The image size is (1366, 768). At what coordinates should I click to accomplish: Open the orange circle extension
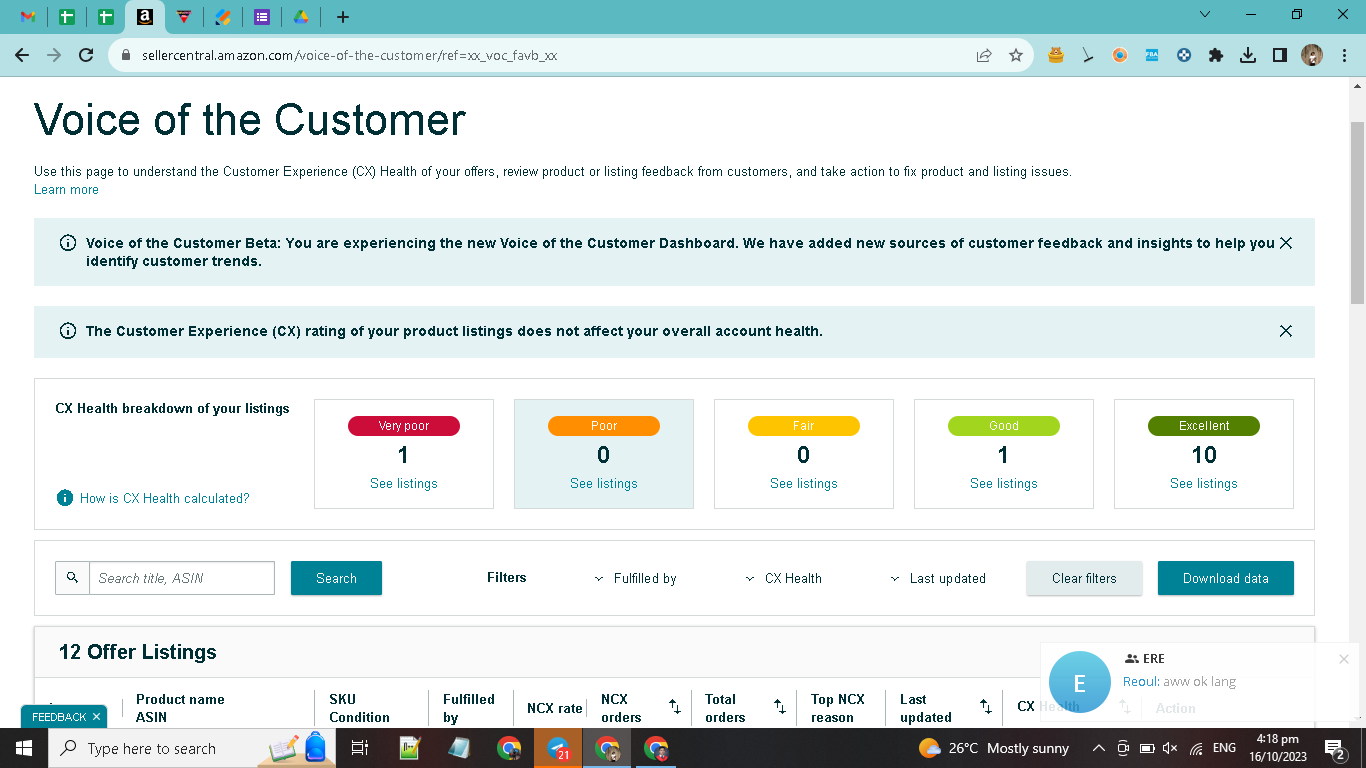[1120, 55]
